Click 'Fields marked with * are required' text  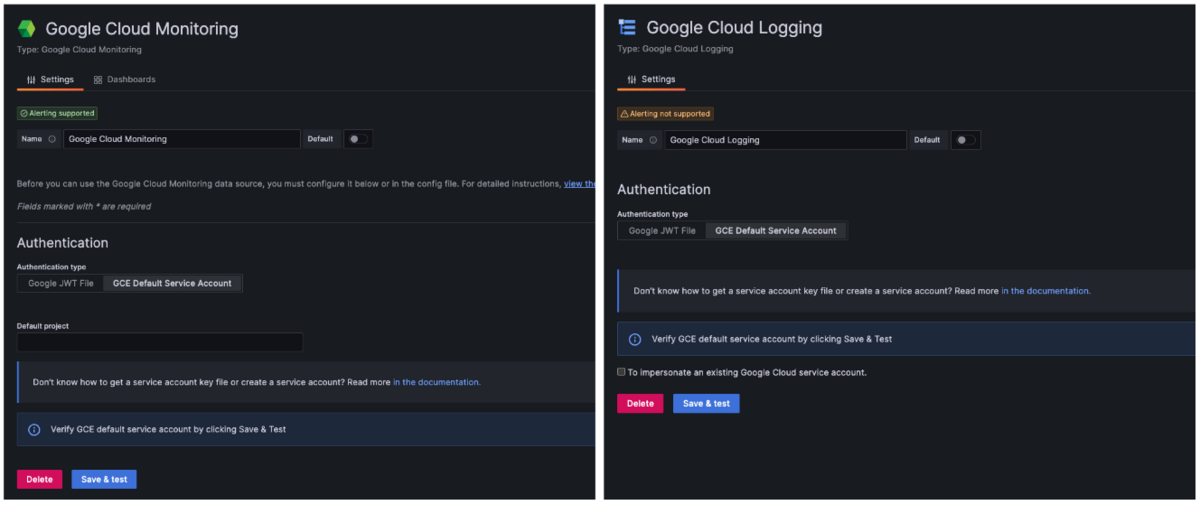(84, 206)
